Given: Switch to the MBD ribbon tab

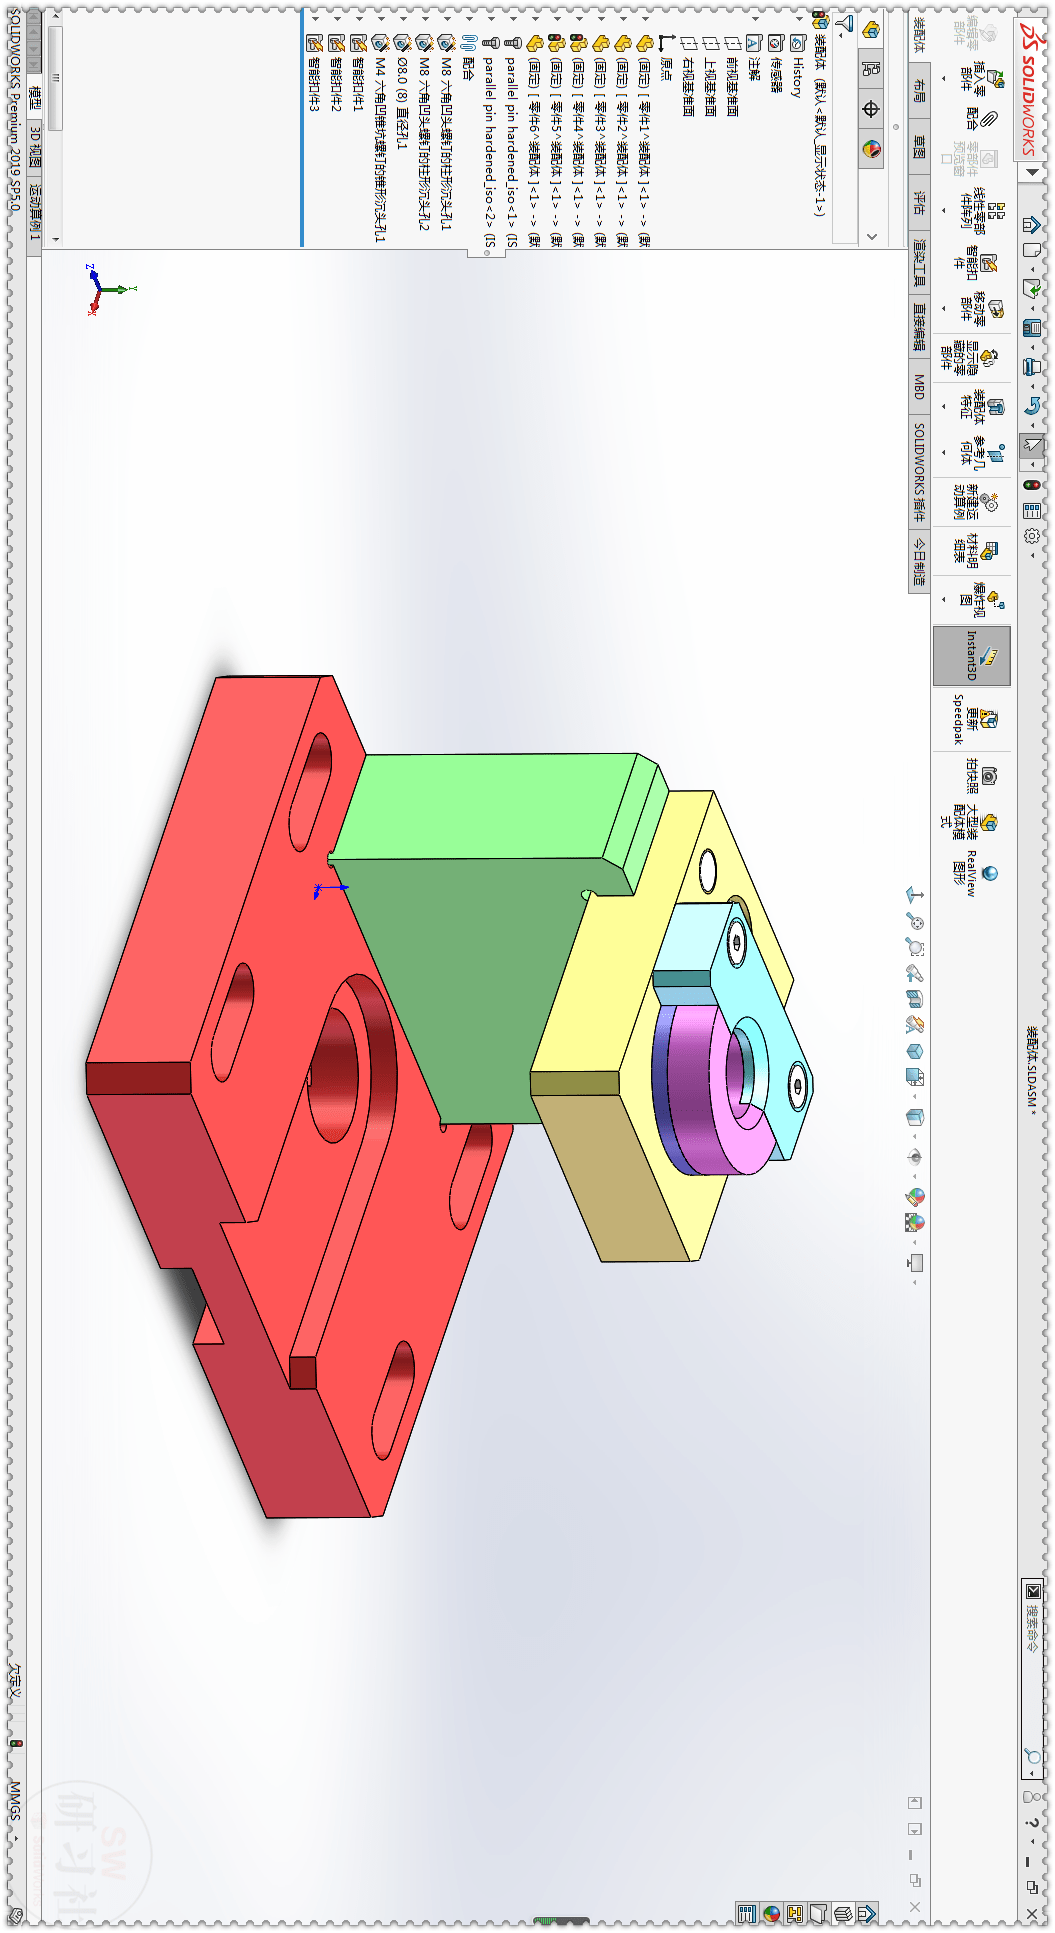Looking at the screenshot, I should (920, 386).
